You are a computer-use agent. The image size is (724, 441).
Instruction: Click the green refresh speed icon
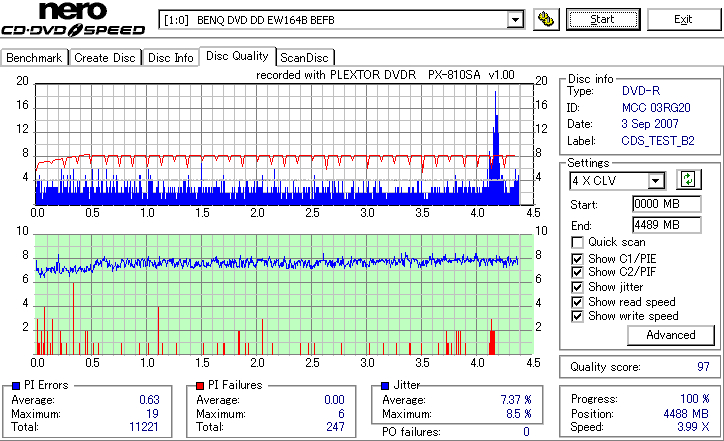pos(688,179)
